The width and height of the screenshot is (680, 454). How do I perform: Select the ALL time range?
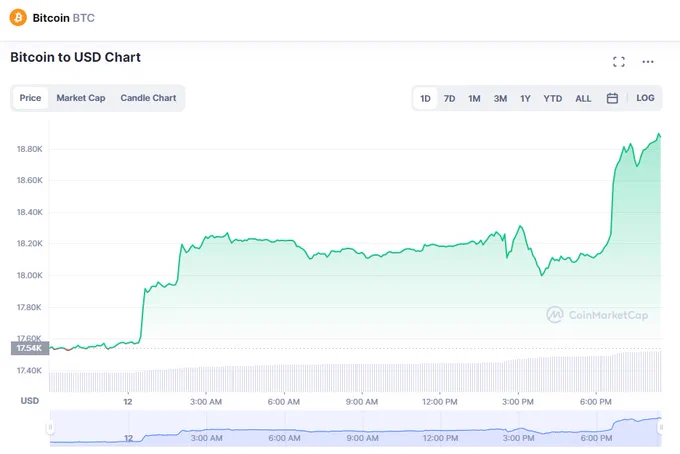tap(583, 98)
